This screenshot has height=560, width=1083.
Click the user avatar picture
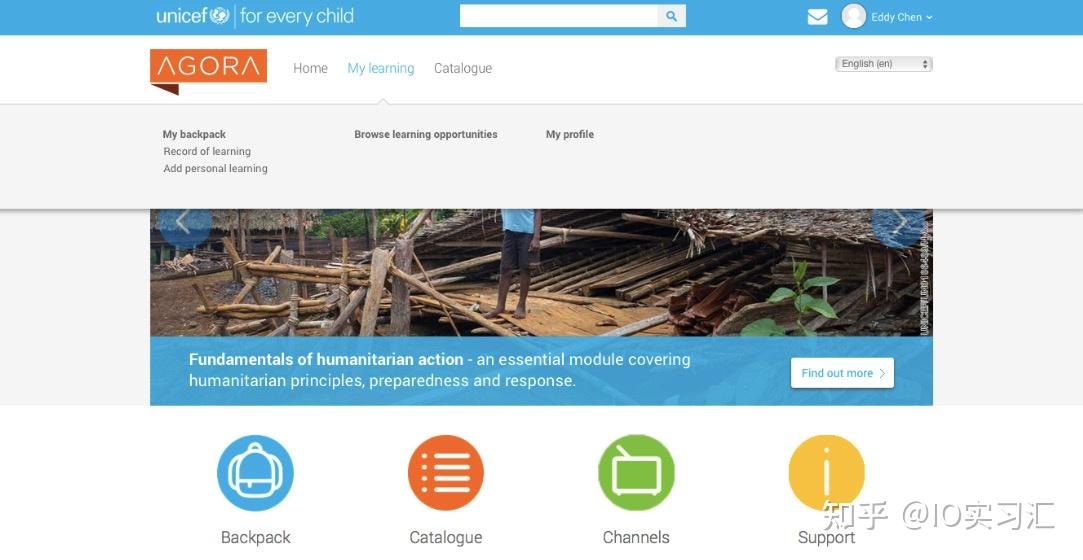[853, 16]
